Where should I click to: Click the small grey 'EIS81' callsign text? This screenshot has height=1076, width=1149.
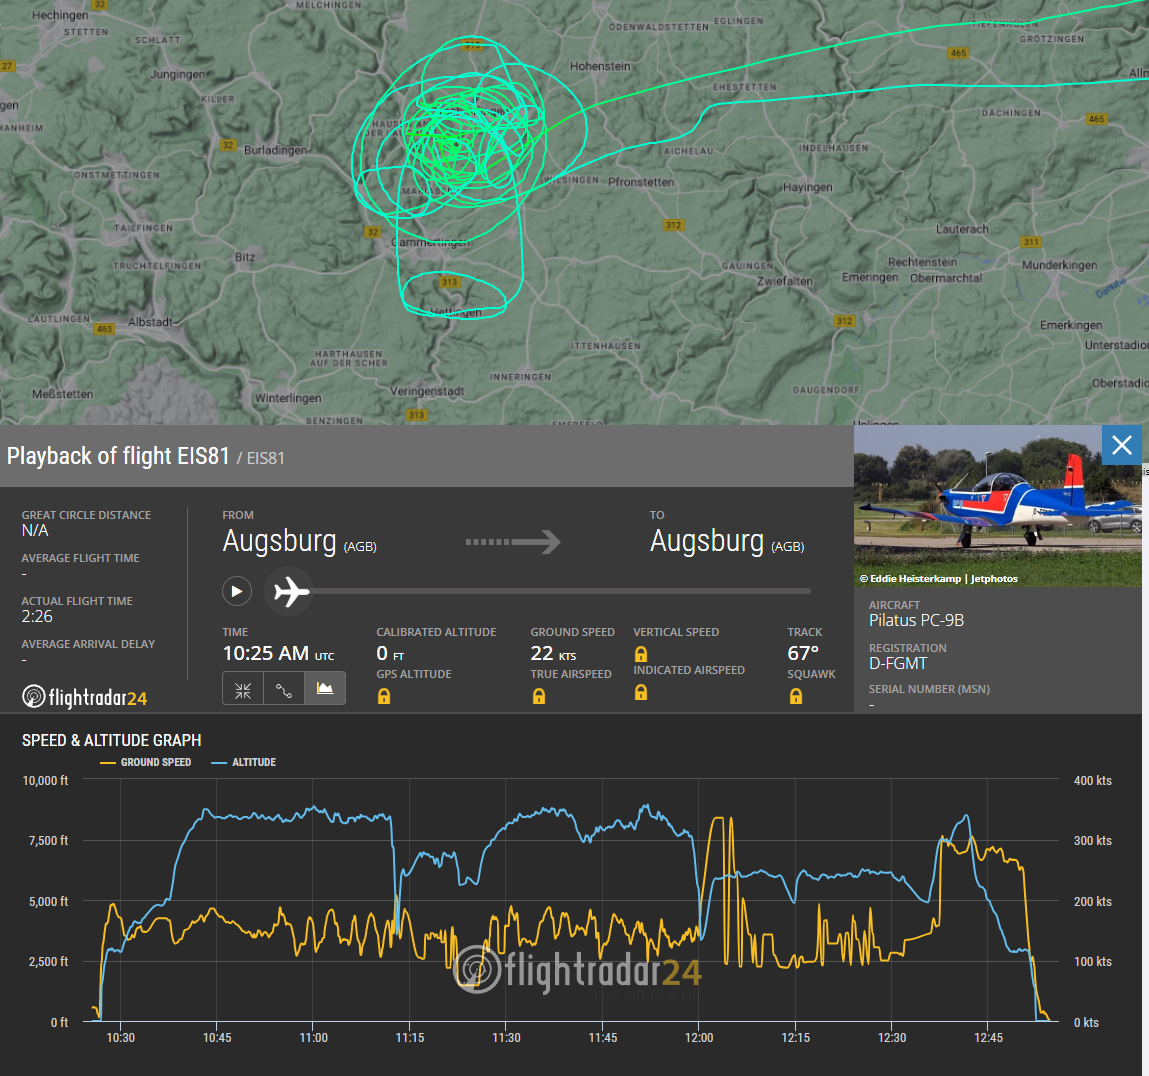click(265, 458)
